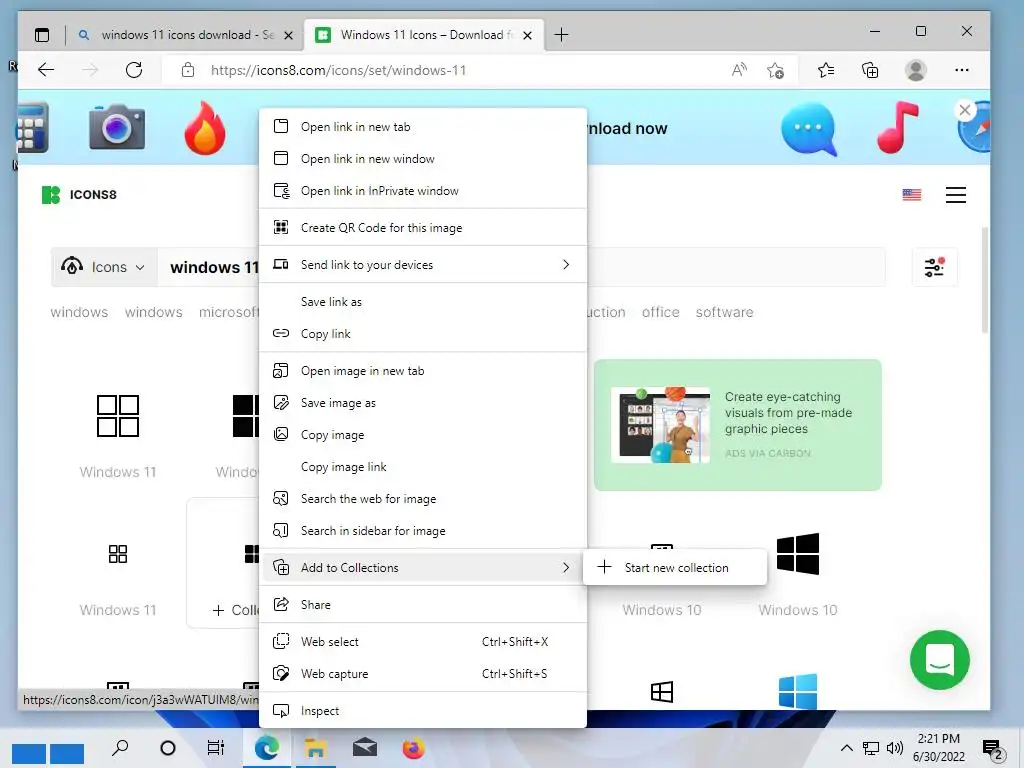Click the red music note banner icon
The image size is (1024, 768).
click(897, 127)
